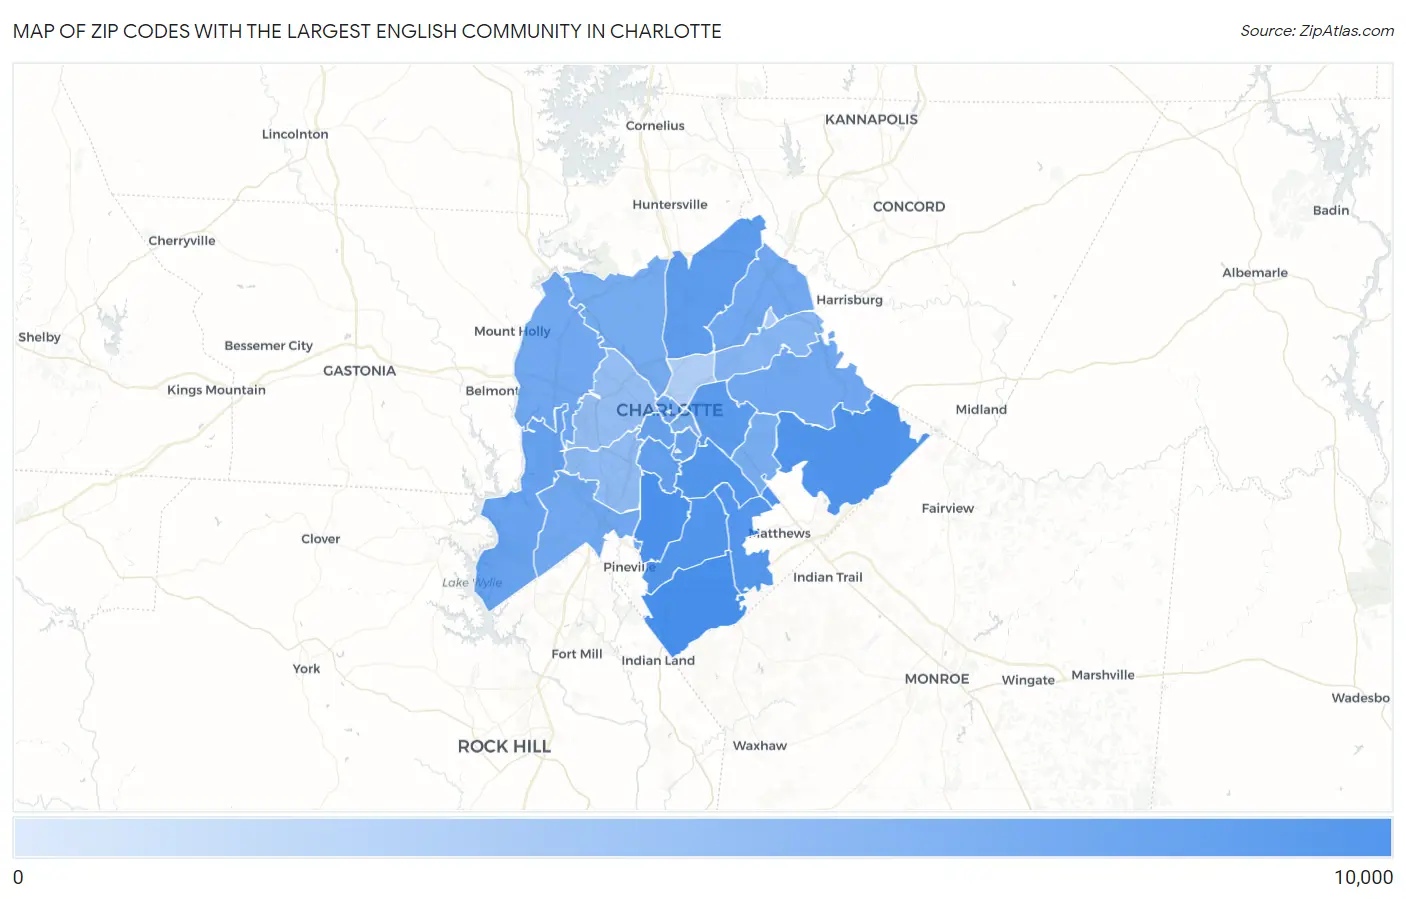Click the Bessemer City label
Viewport: 1406px width, 899px height.
click(269, 346)
